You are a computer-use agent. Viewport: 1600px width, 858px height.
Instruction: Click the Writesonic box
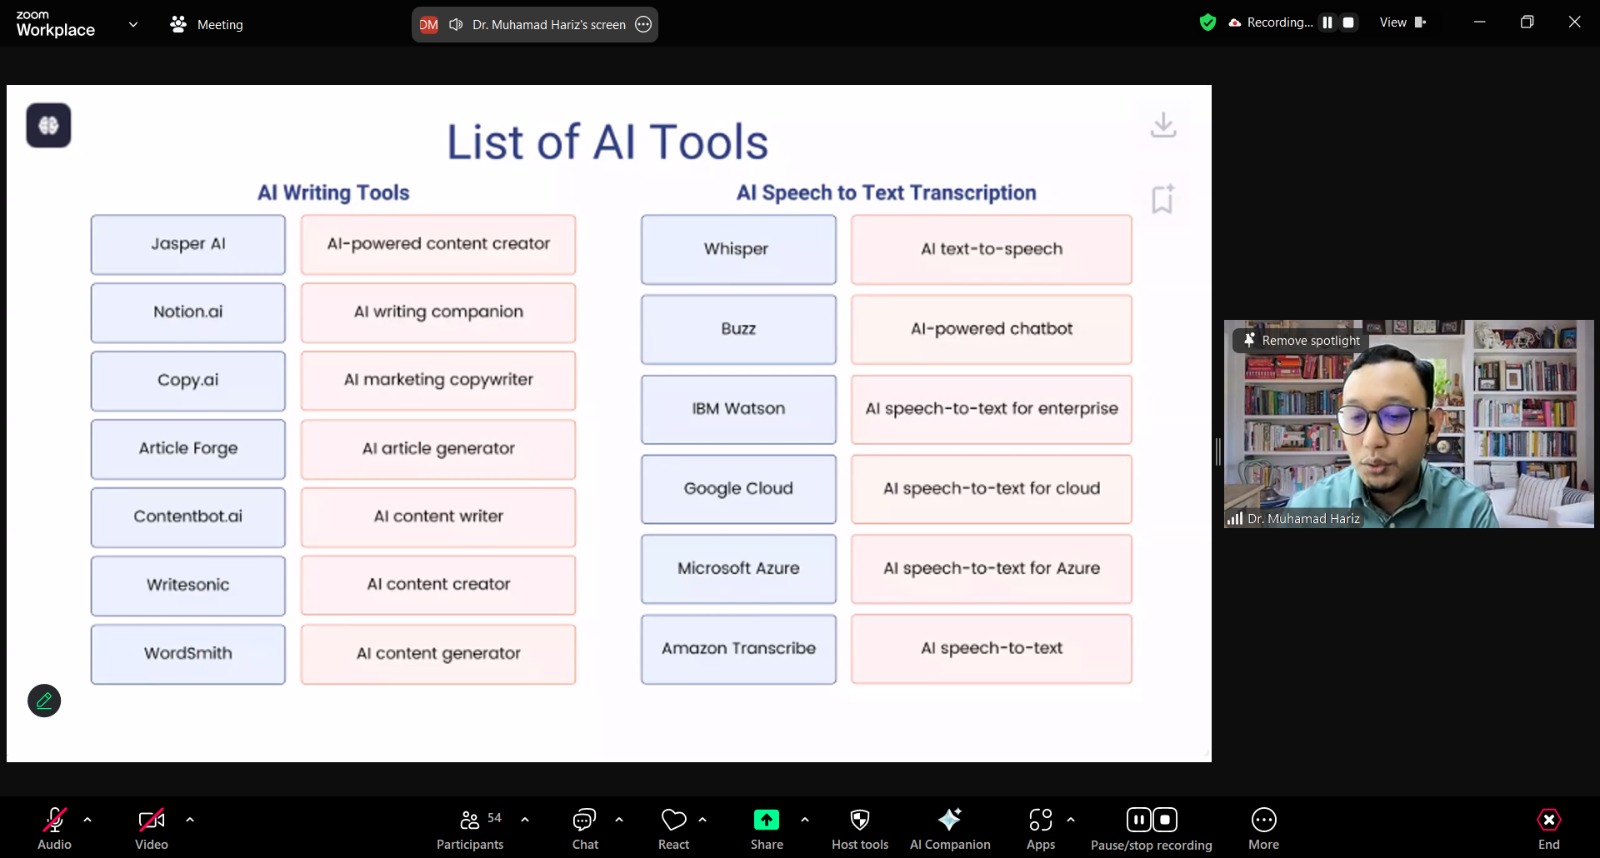click(x=188, y=585)
